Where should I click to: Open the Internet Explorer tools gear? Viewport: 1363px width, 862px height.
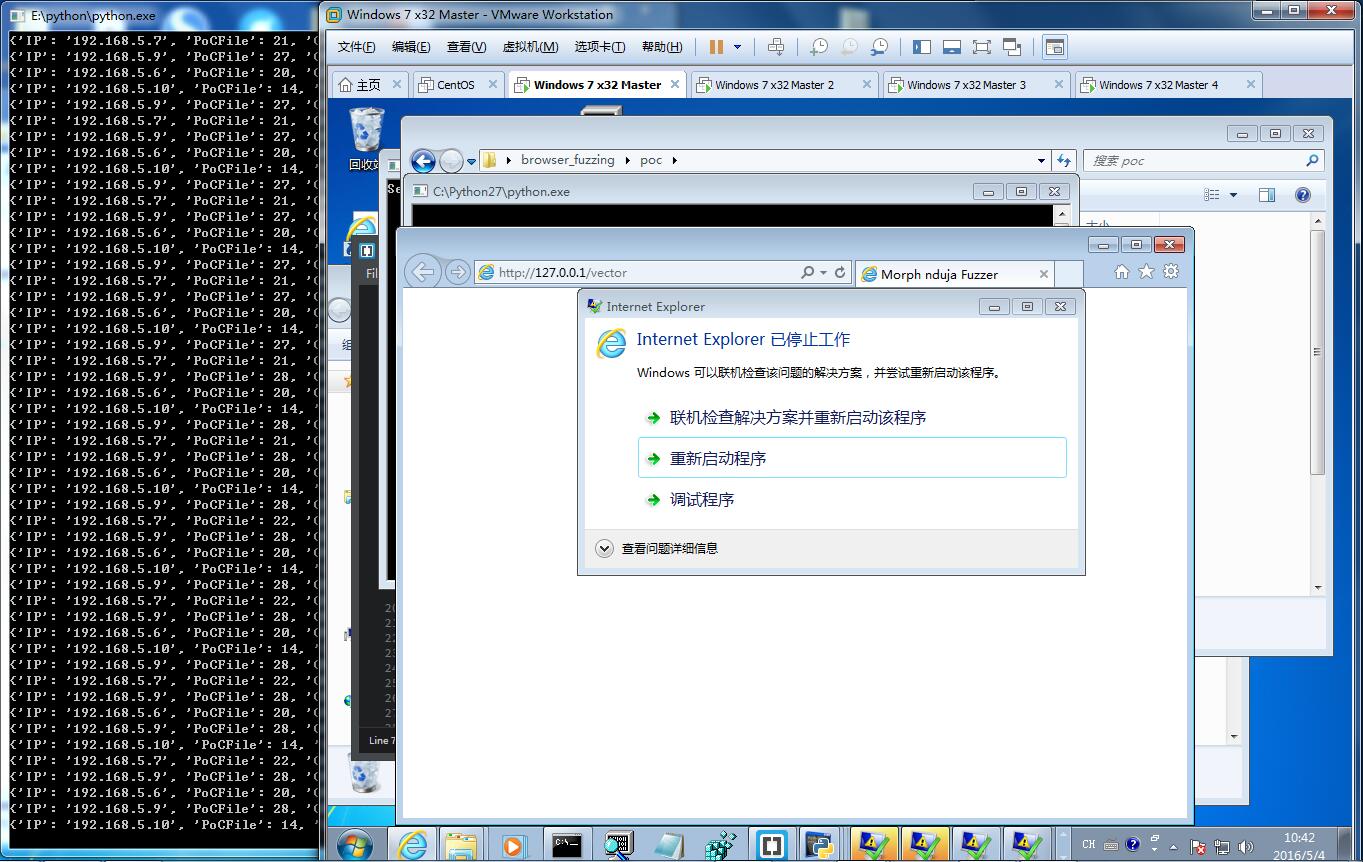pos(1171,272)
